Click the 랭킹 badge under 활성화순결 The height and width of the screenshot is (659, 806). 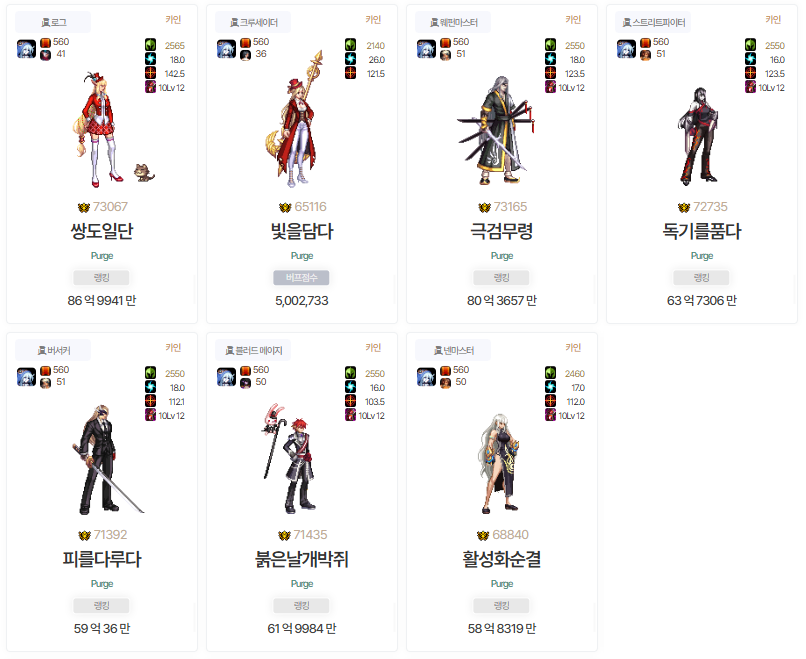click(501, 606)
